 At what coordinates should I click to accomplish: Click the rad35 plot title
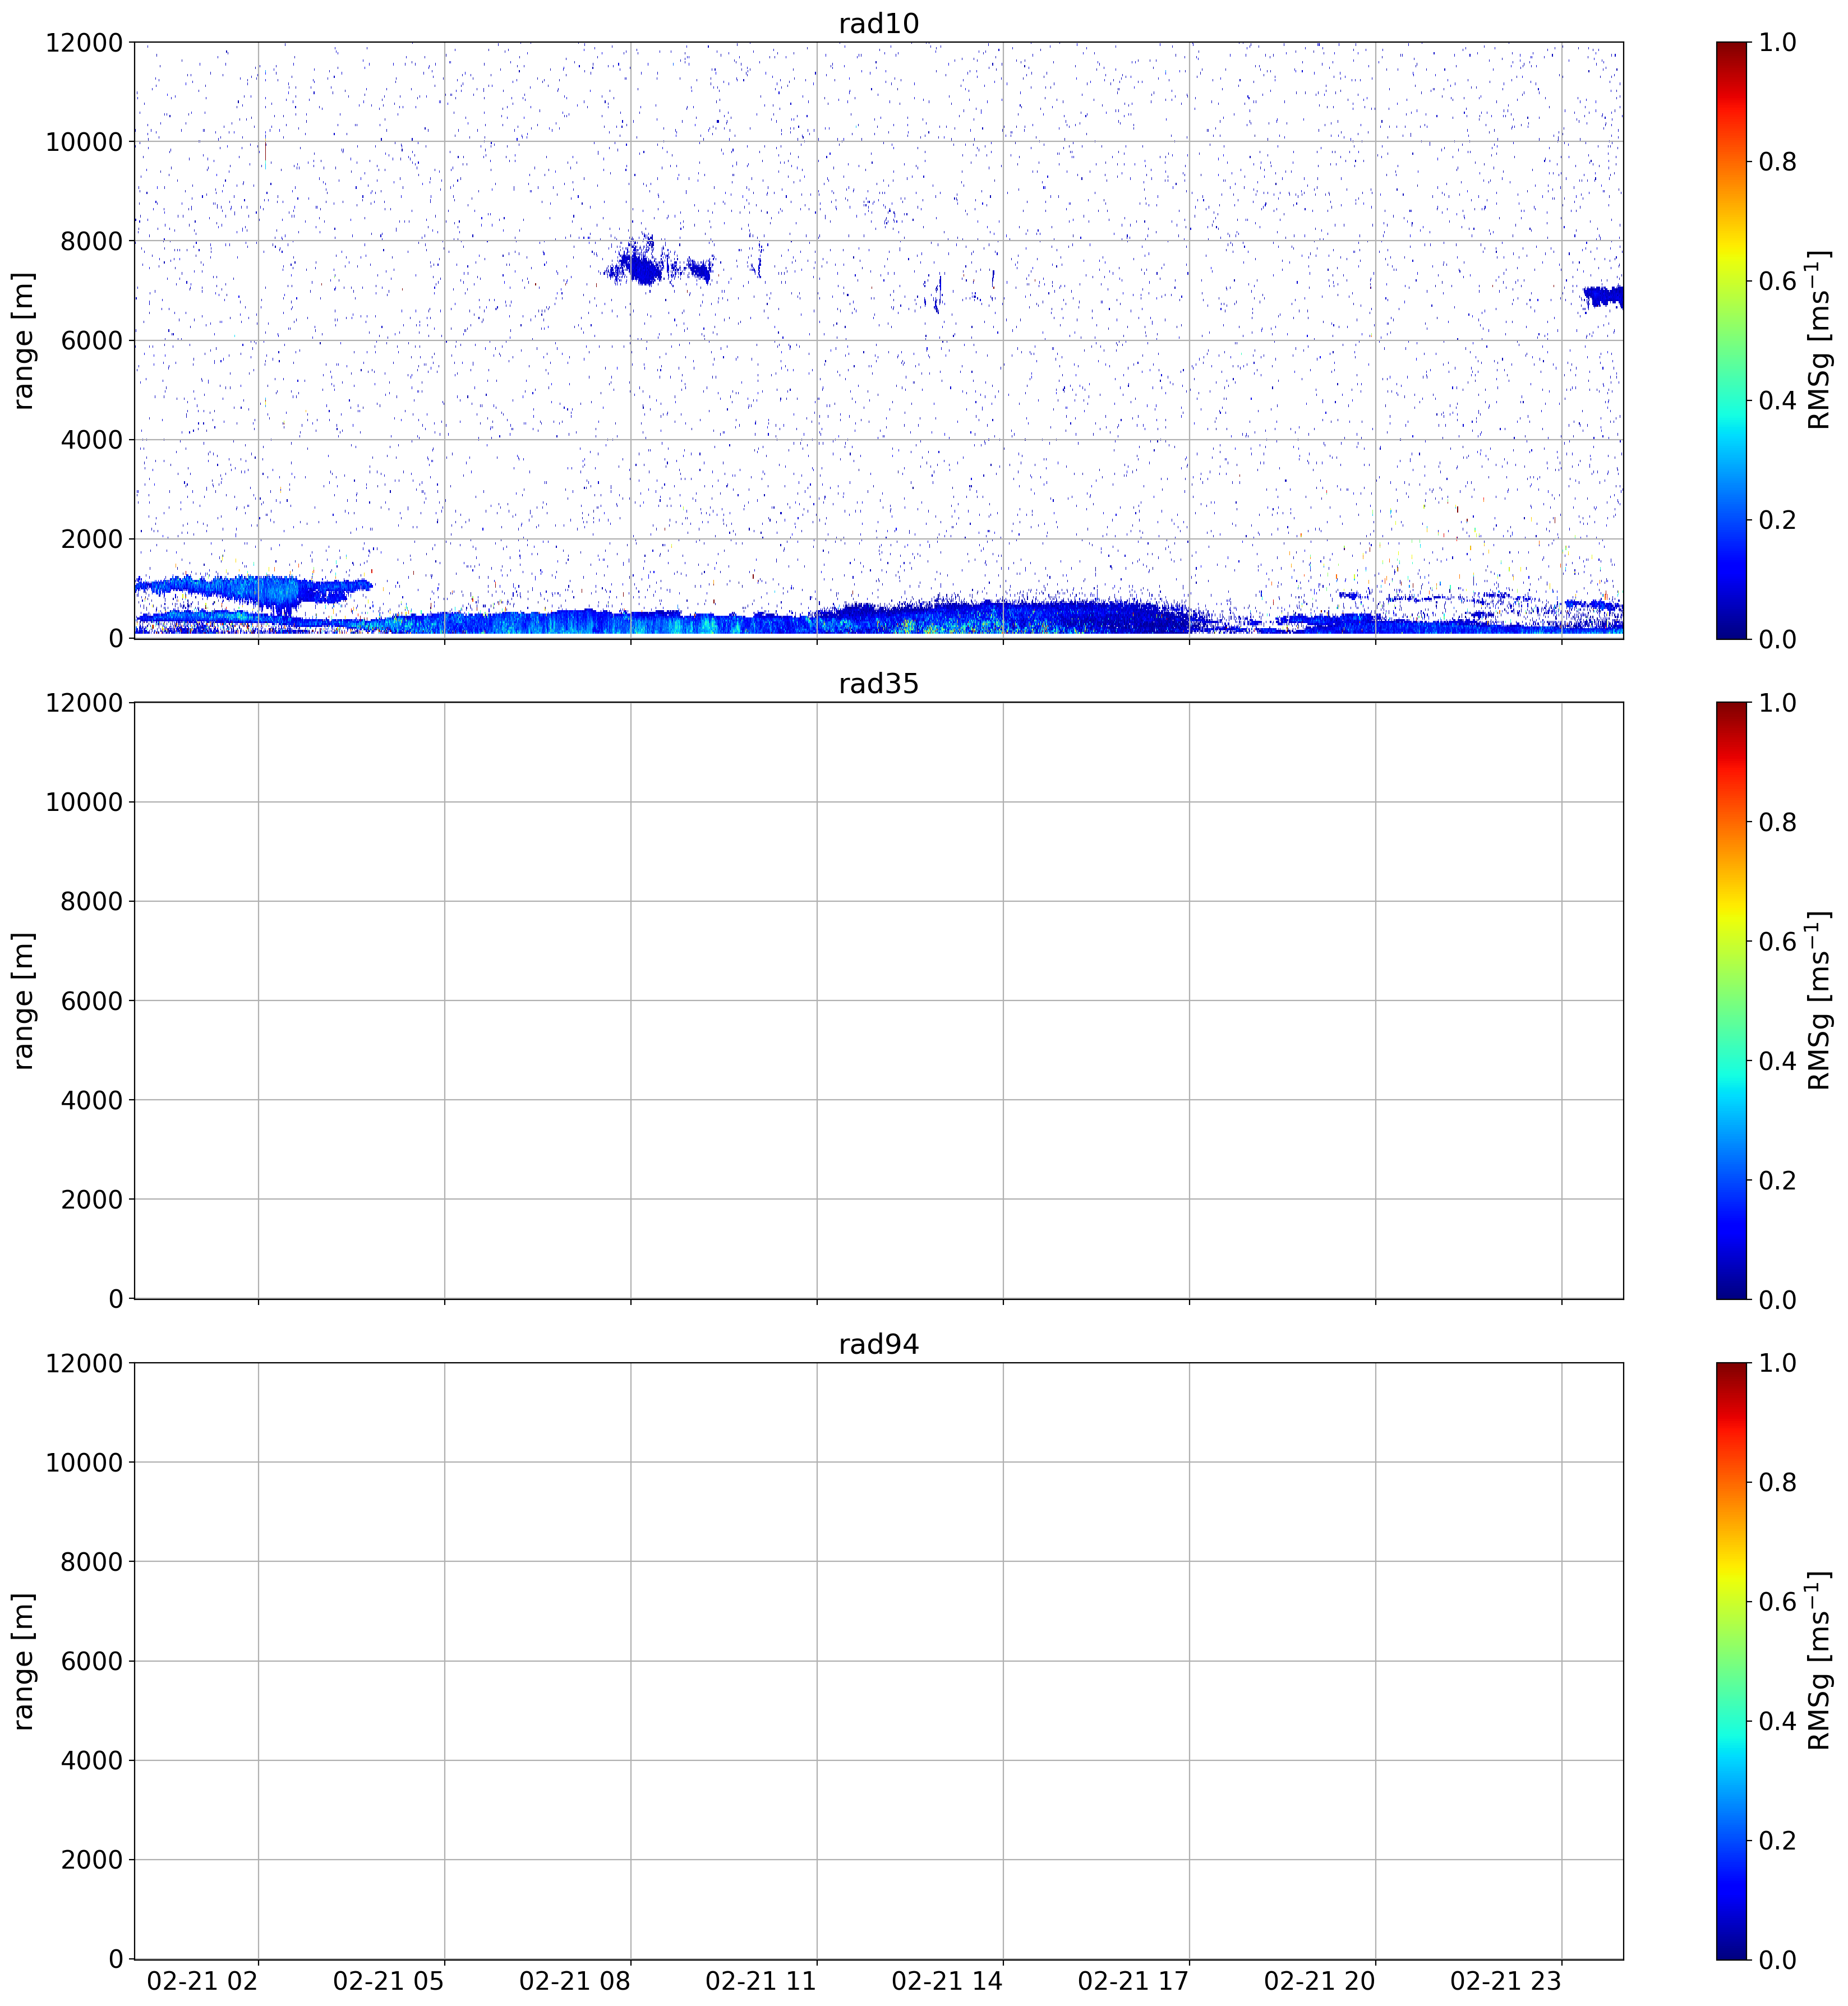pyautogui.click(x=878, y=684)
